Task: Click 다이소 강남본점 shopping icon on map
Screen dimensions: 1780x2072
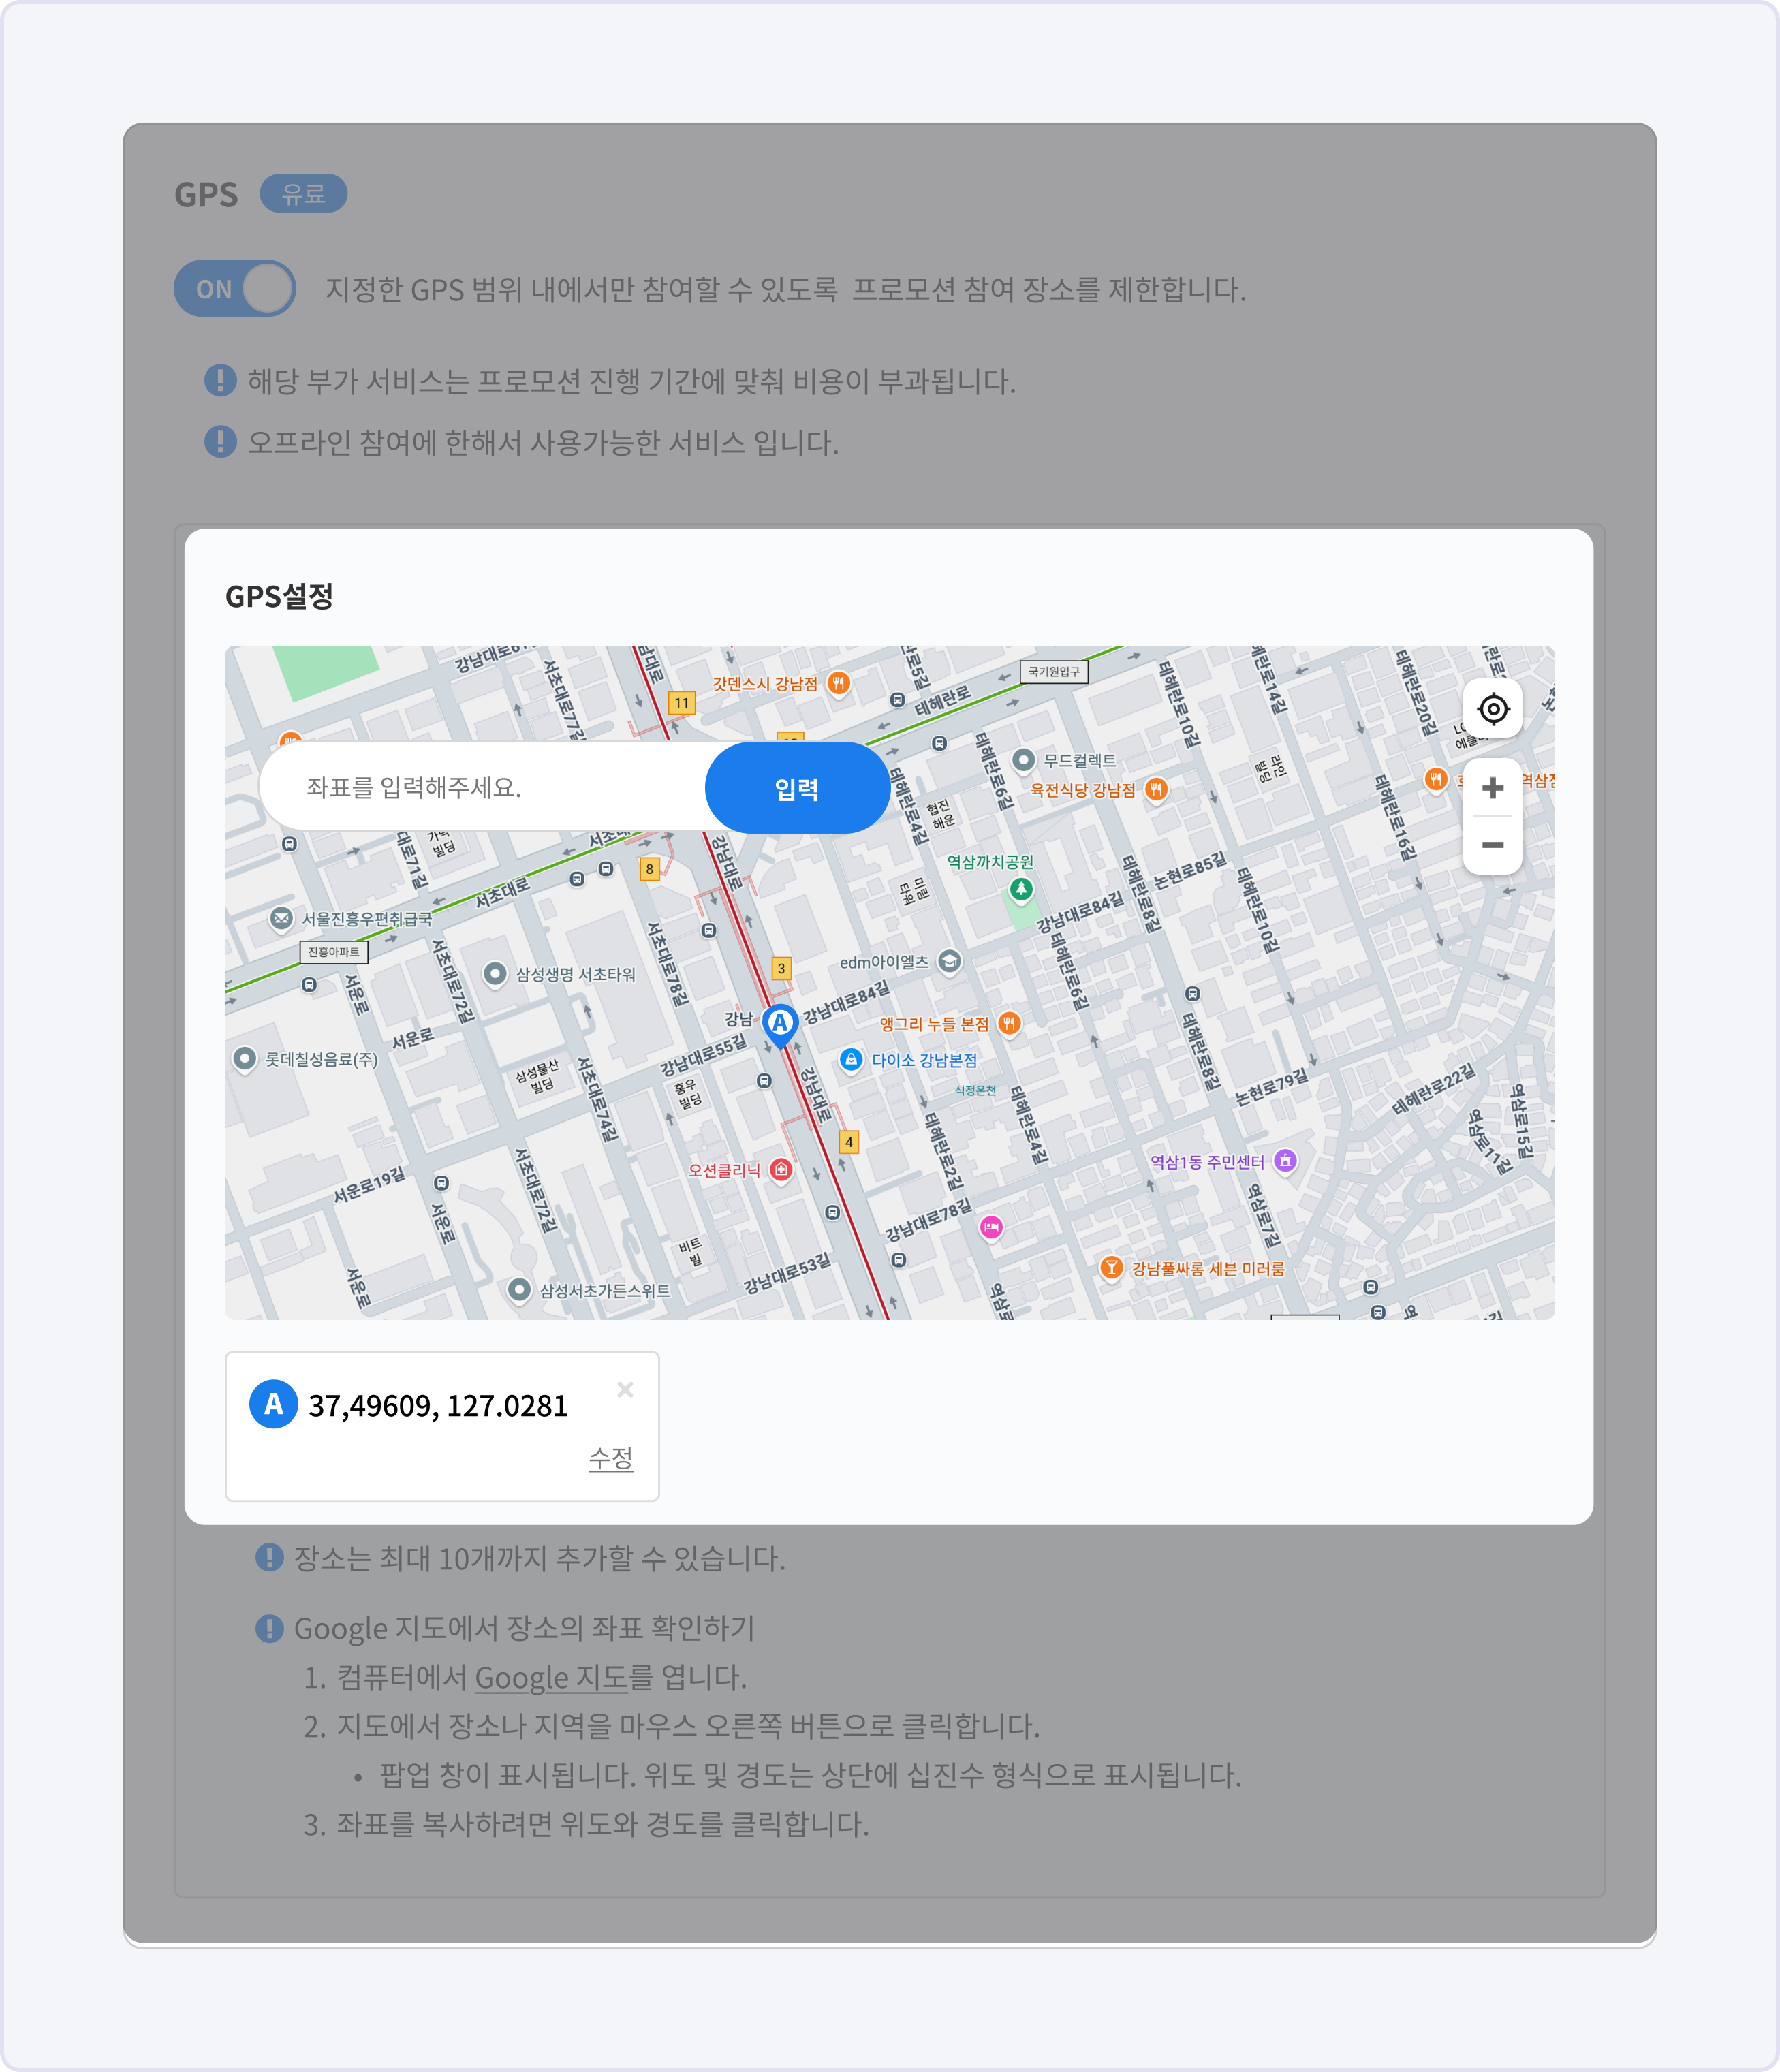Action: click(x=851, y=1060)
